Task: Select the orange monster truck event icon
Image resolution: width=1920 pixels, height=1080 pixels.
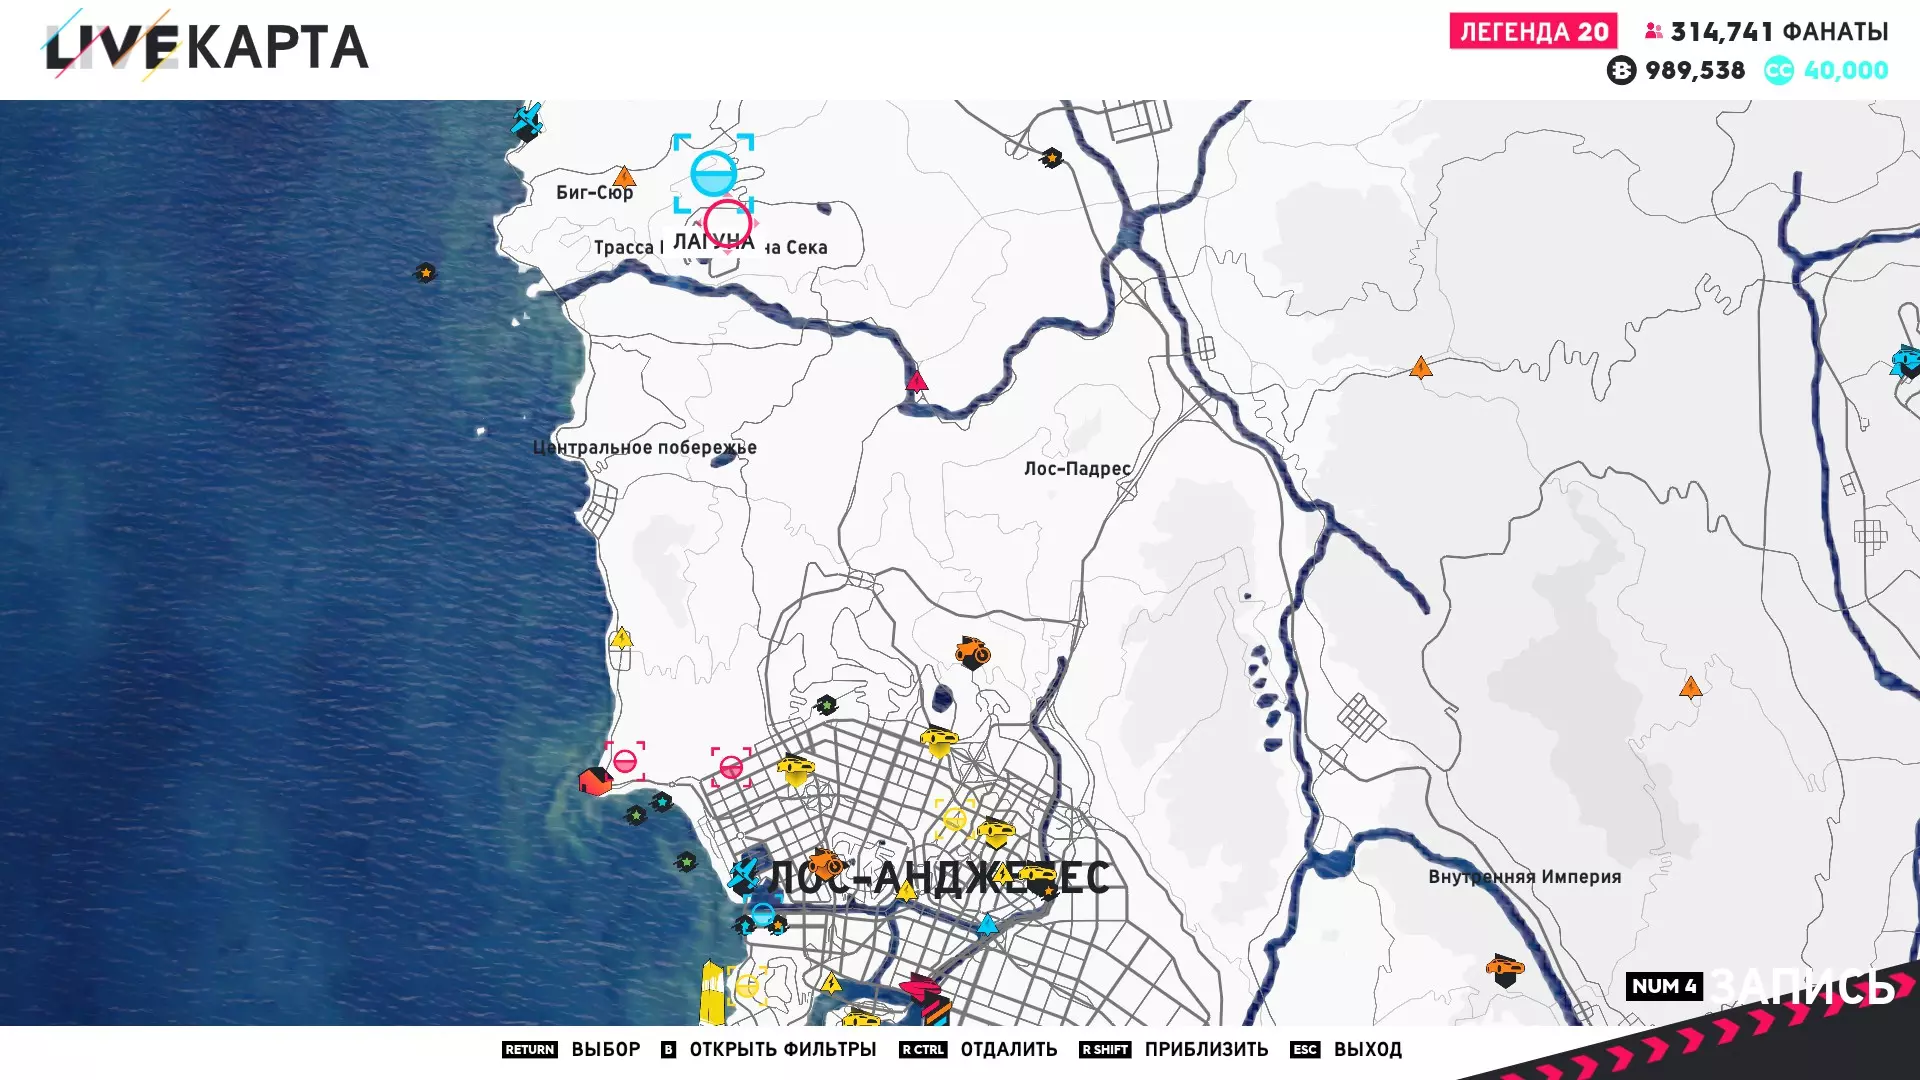Action: 972,652
